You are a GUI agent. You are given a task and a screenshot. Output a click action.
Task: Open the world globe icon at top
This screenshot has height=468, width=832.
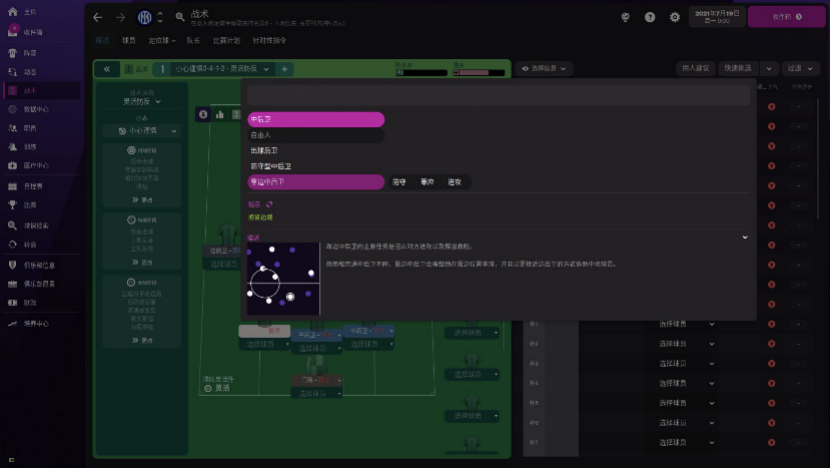coord(626,17)
